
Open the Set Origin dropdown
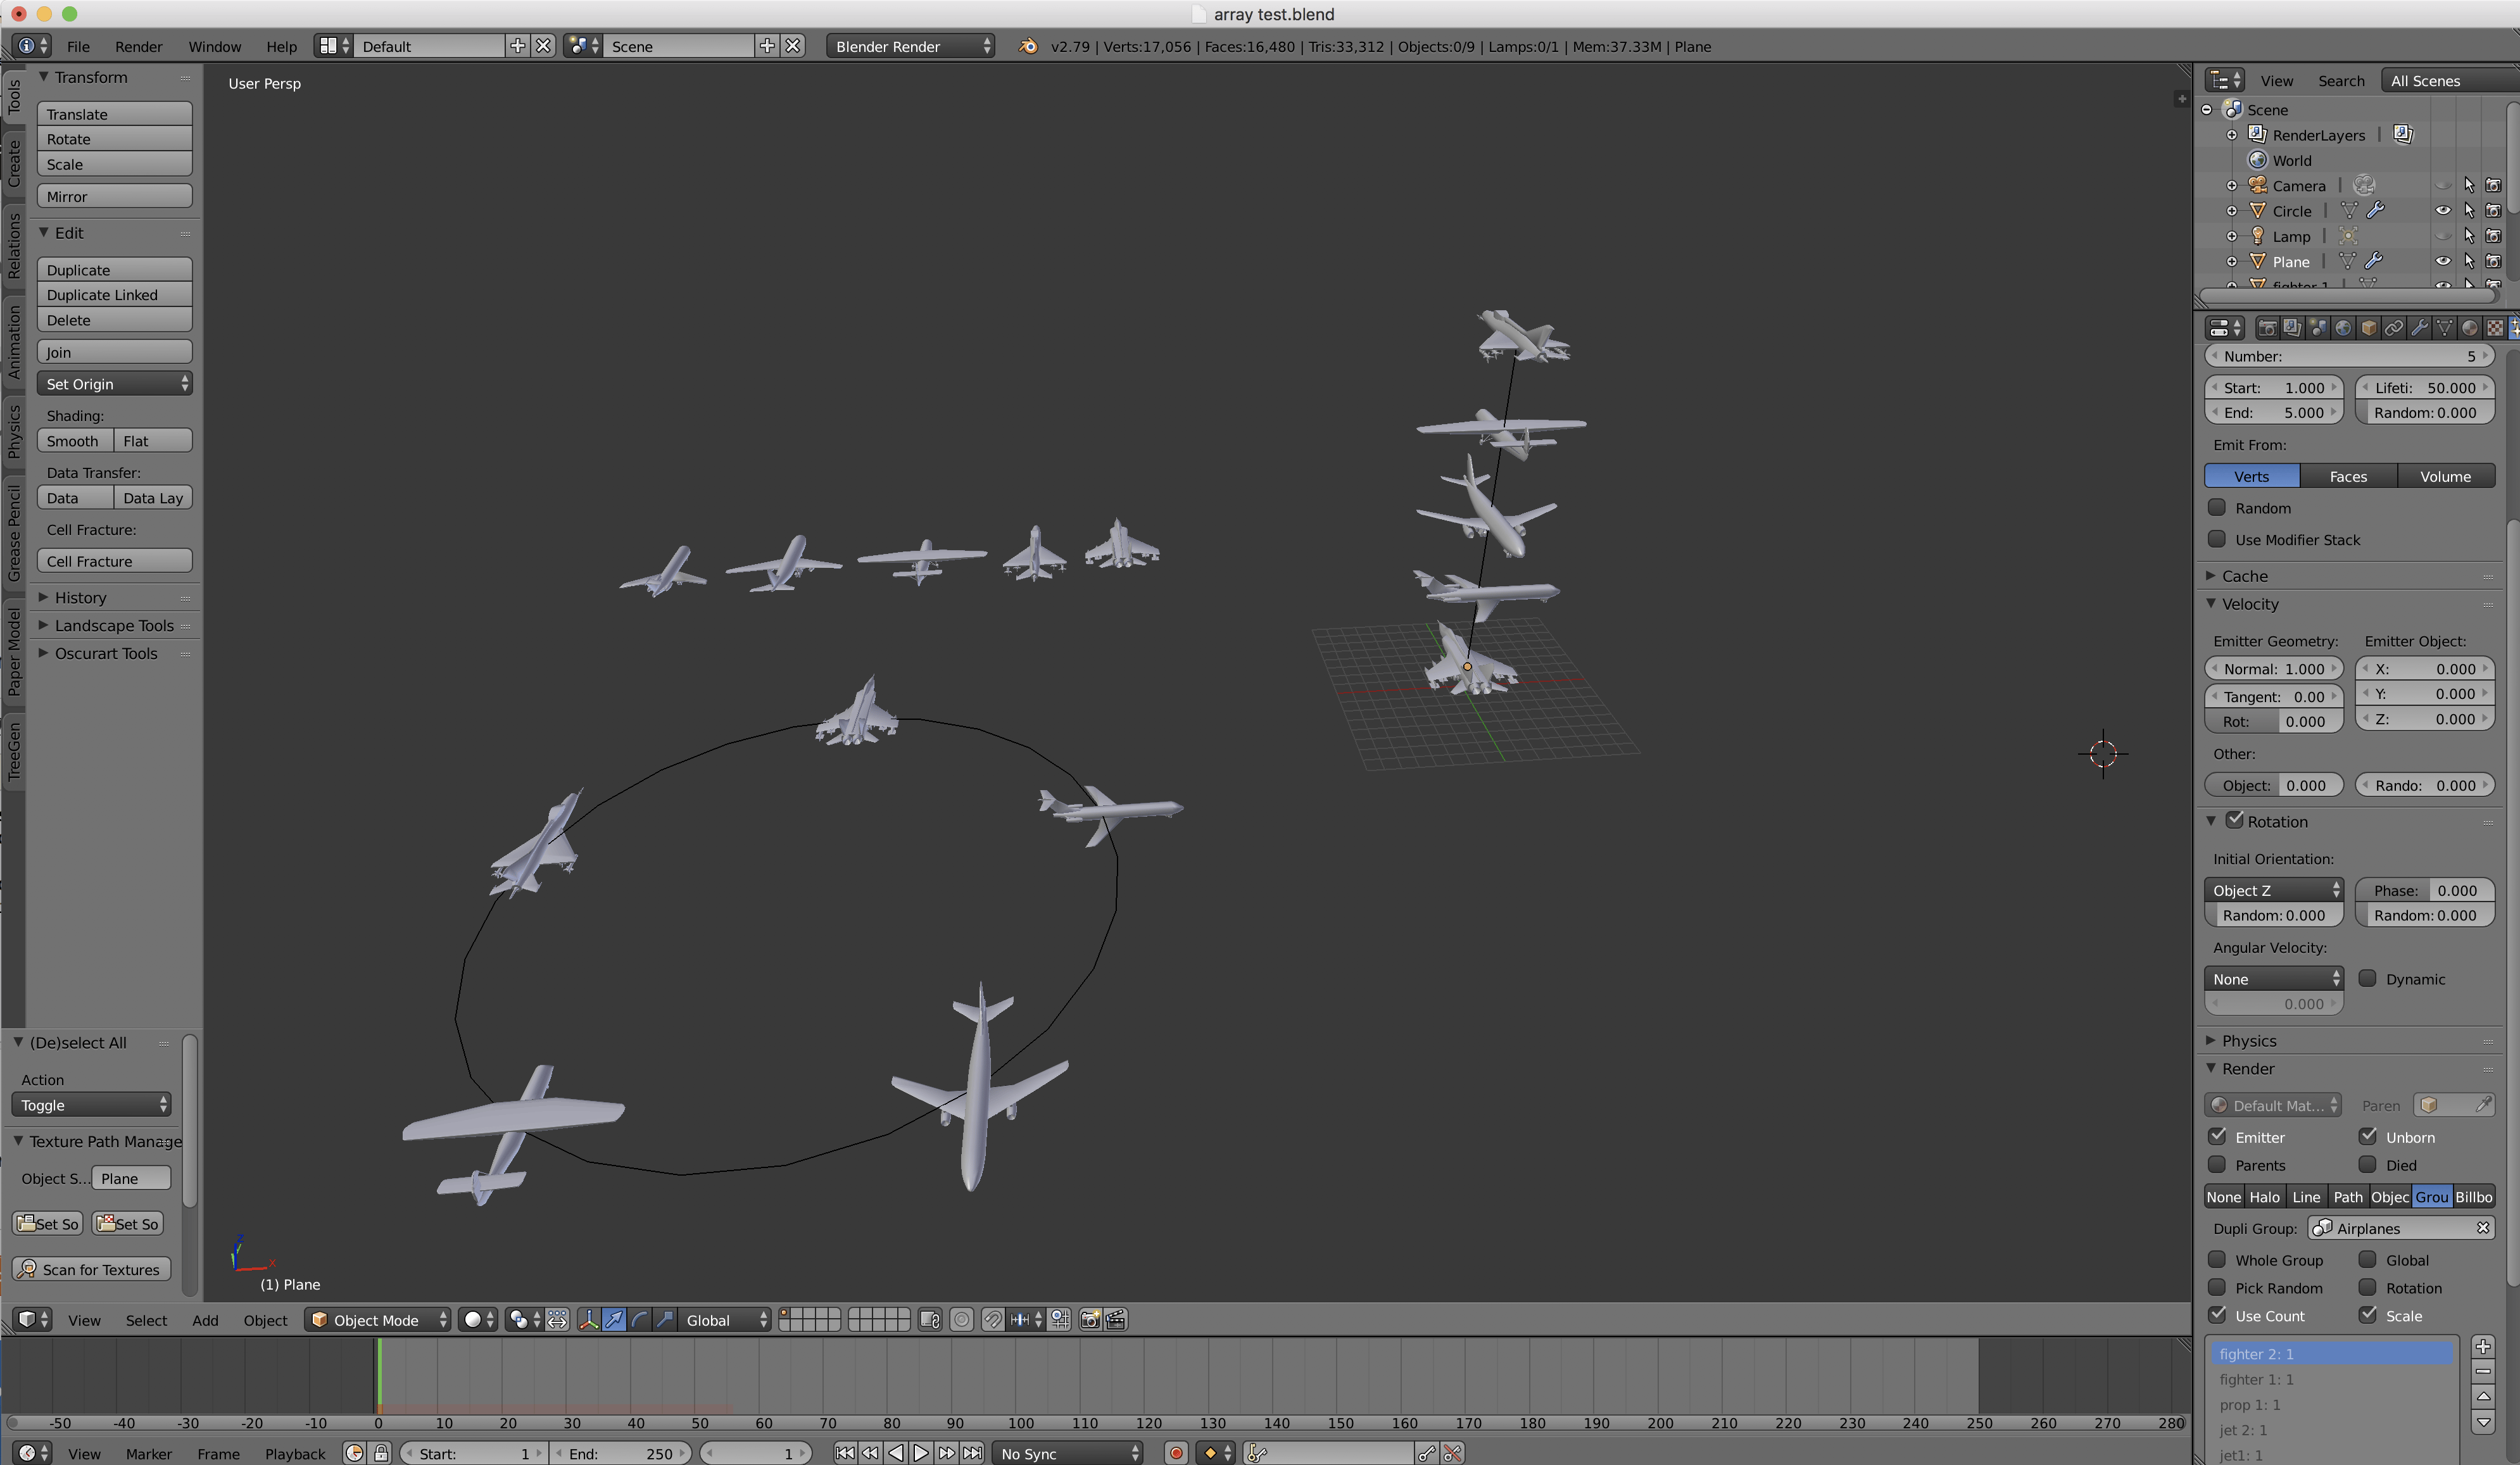point(115,384)
